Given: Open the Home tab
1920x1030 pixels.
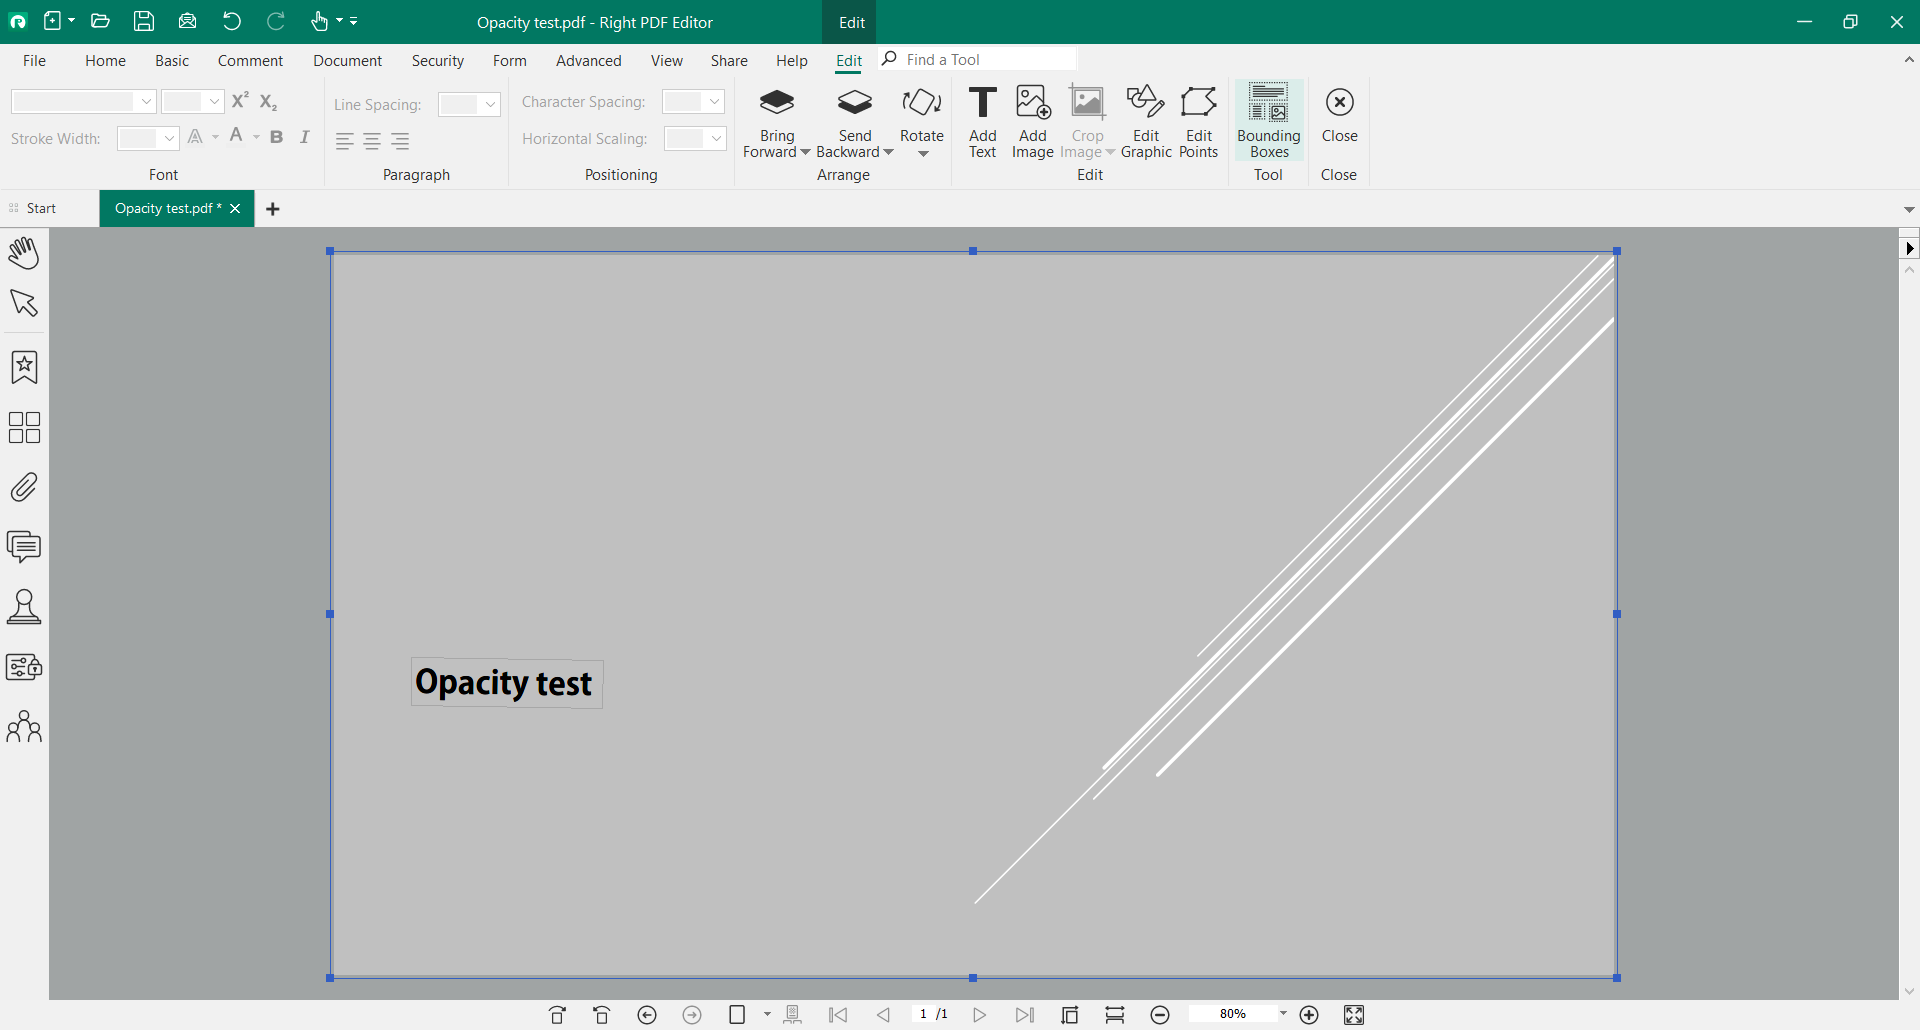Looking at the screenshot, I should click(105, 60).
